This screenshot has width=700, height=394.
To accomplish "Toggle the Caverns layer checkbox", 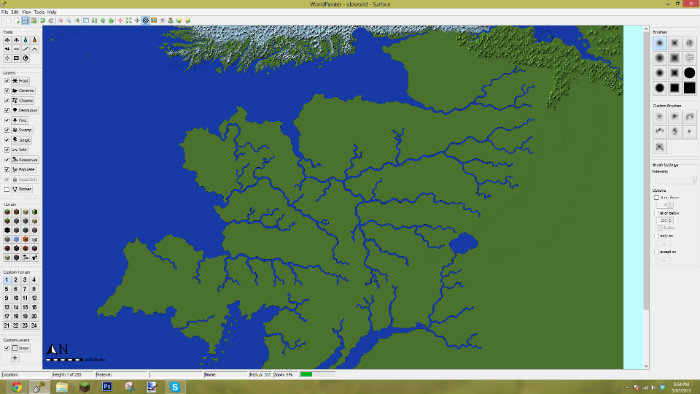I will 7,91.
